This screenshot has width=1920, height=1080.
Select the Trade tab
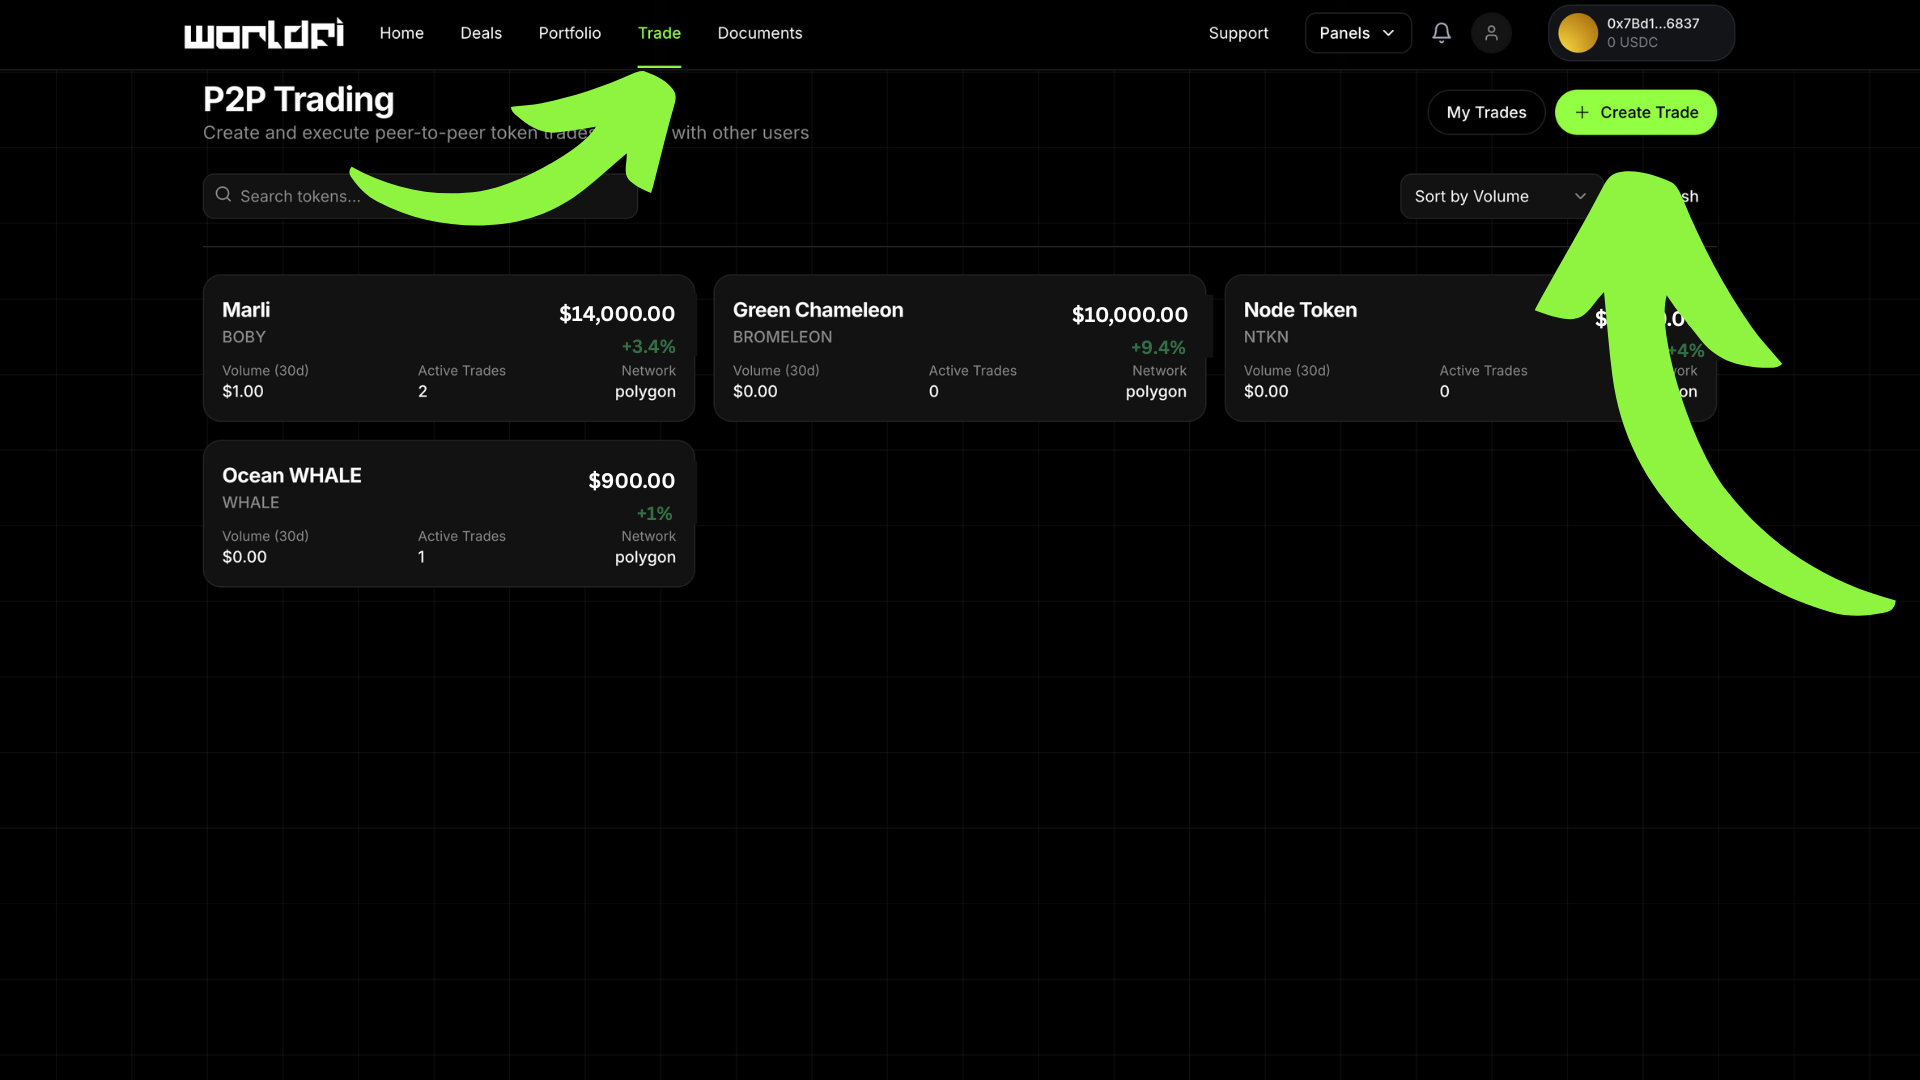(x=659, y=33)
